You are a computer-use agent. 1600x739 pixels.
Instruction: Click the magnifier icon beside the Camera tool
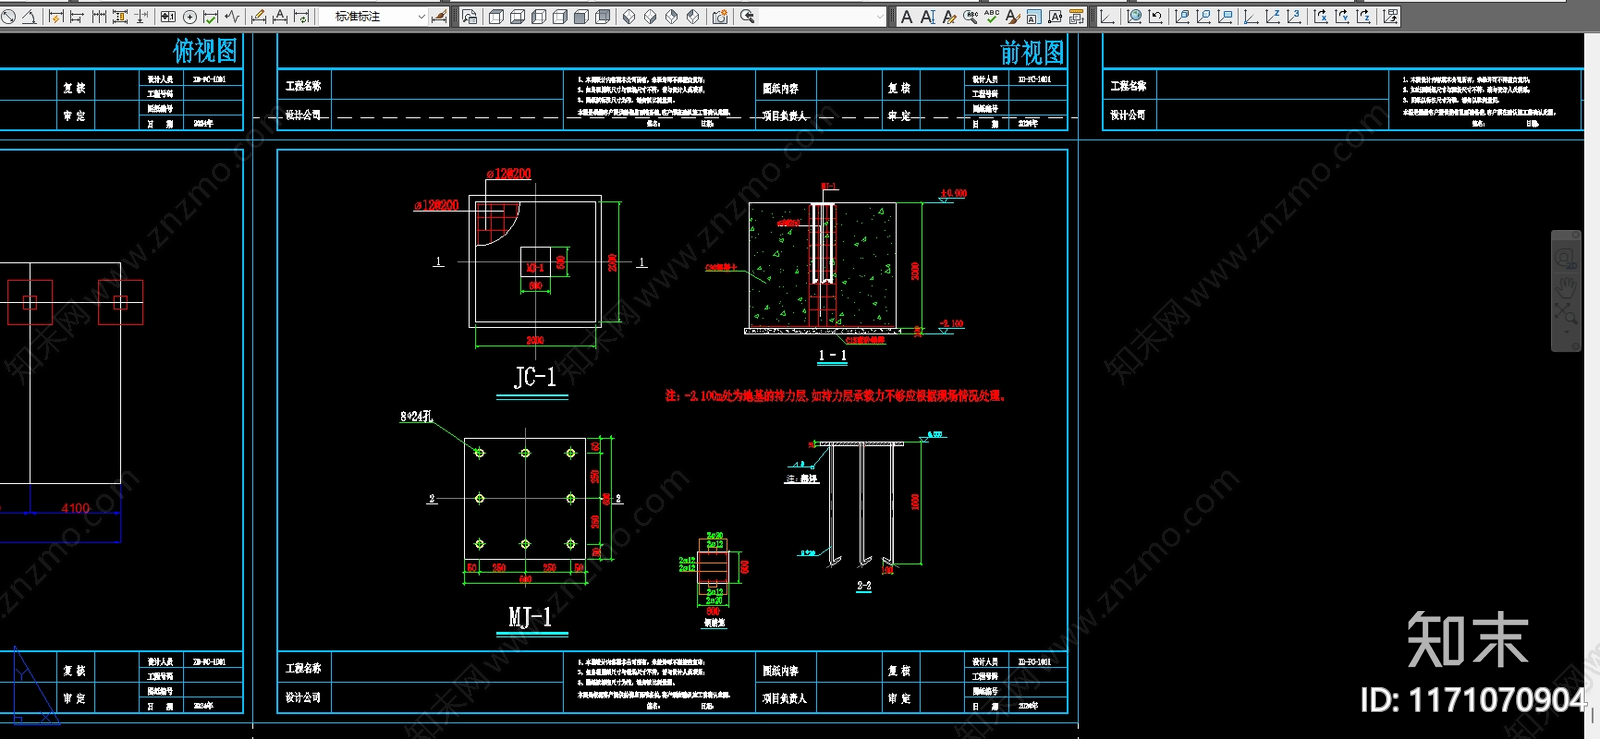(x=747, y=17)
